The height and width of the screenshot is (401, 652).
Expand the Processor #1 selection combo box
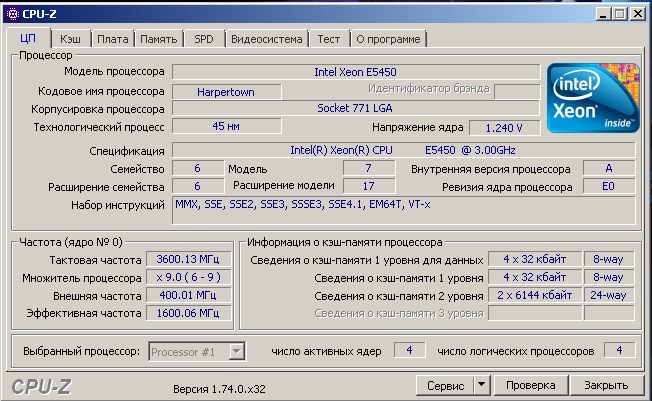pos(237,351)
